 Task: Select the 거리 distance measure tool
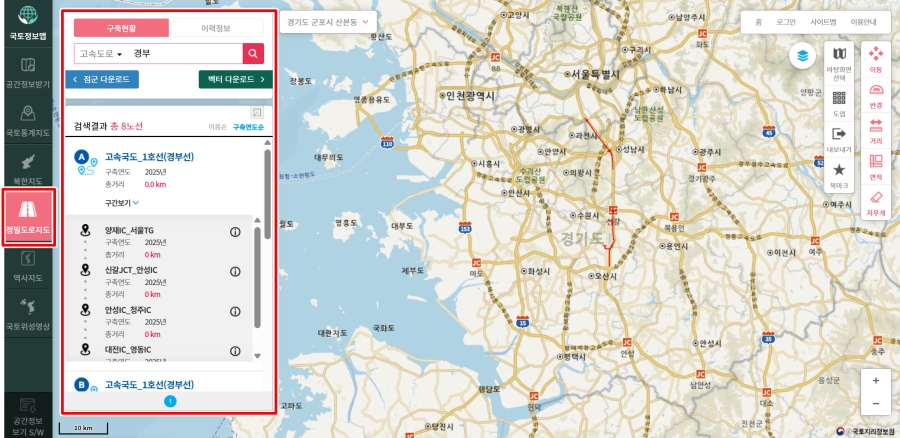pyautogui.click(x=875, y=131)
